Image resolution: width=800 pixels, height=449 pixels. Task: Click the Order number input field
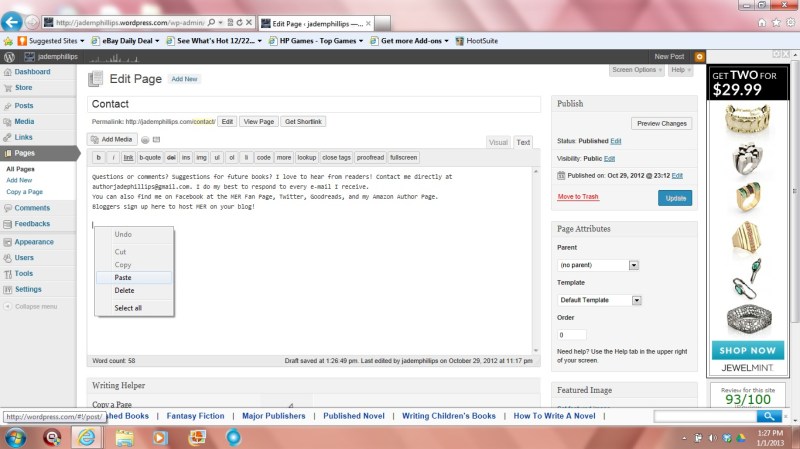pos(571,334)
